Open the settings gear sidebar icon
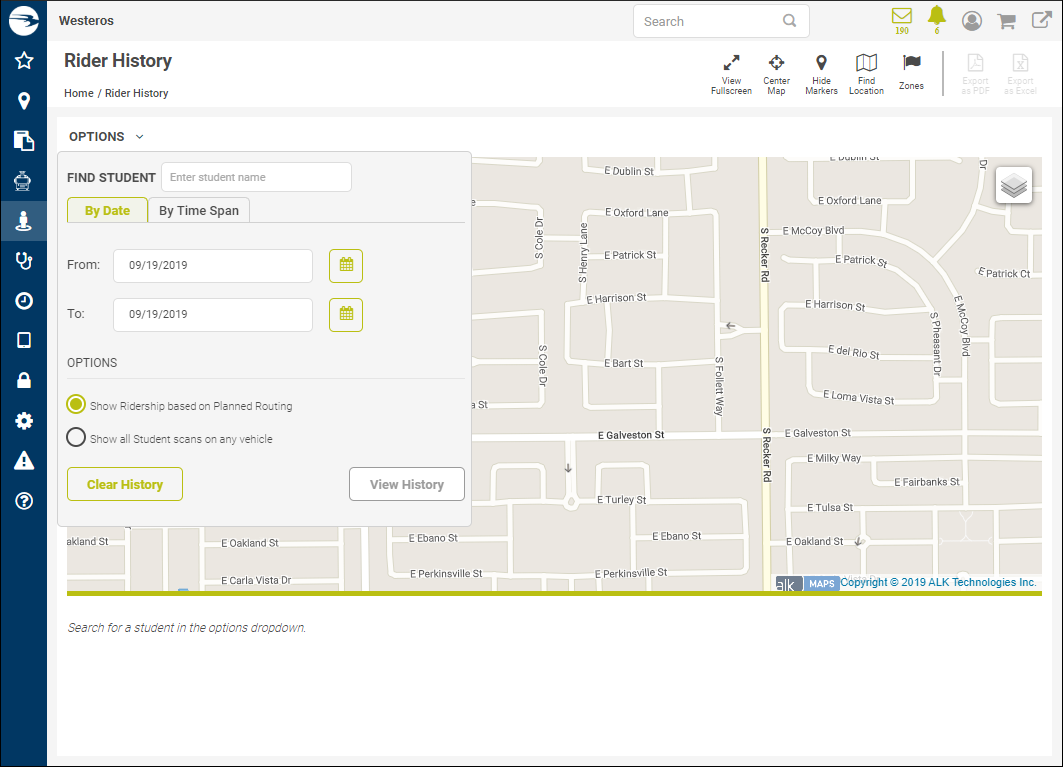This screenshot has width=1063, height=767. click(24, 420)
